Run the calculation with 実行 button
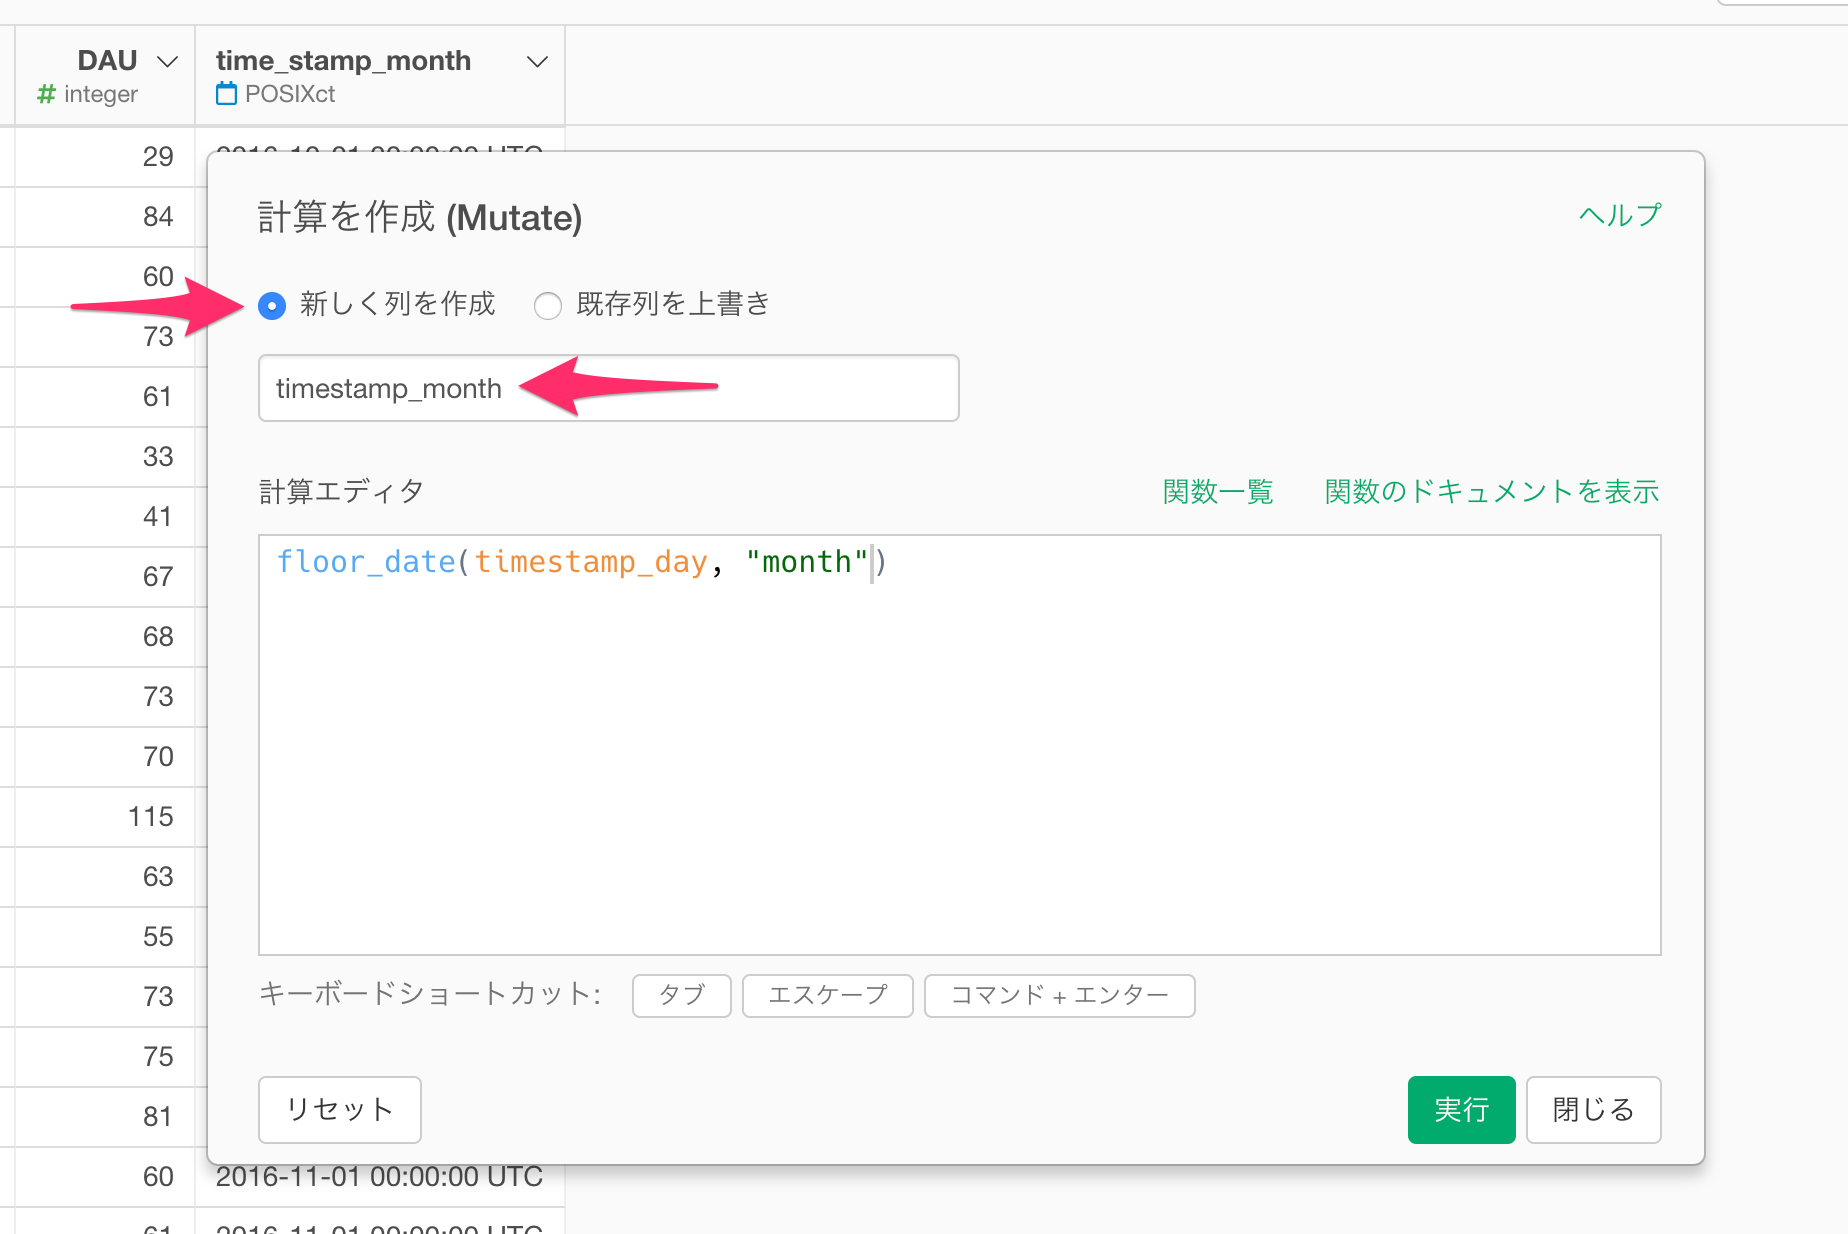 pyautogui.click(x=1462, y=1110)
